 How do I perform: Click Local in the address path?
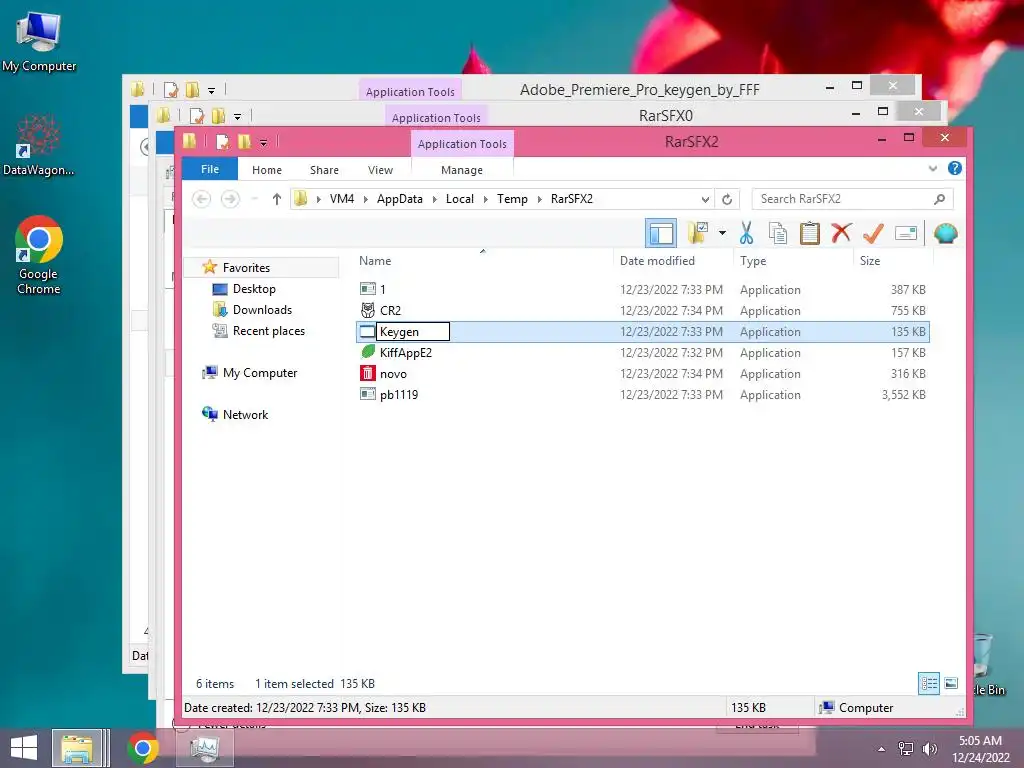(460, 199)
